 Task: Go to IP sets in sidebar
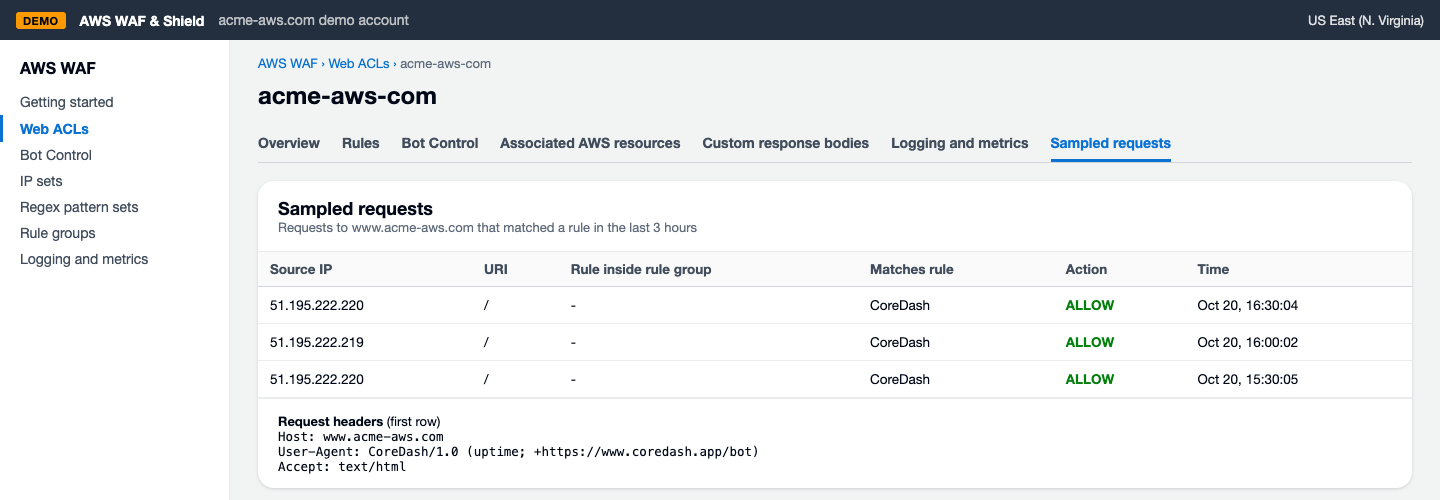click(41, 181)
